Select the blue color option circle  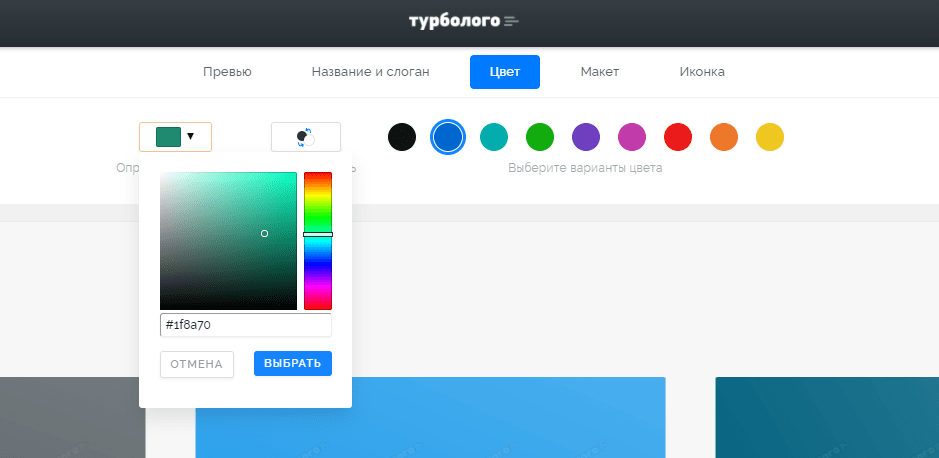pyautogui.click(x=448, y=137)
